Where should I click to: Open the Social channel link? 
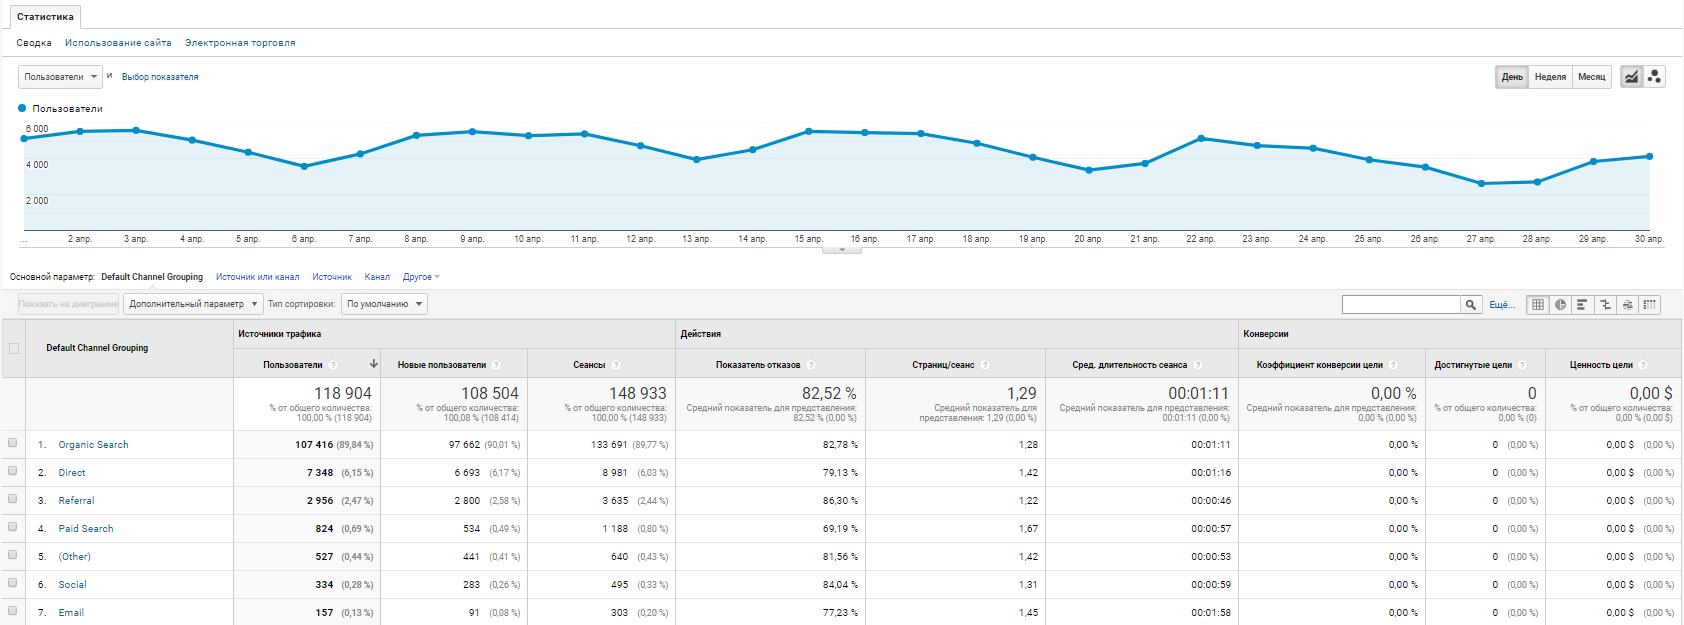(x=72, y=585)
